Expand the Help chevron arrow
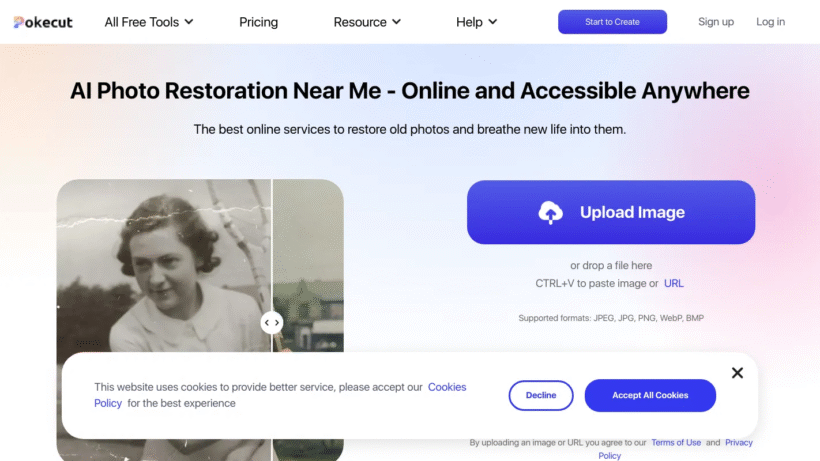 point(493,22)
